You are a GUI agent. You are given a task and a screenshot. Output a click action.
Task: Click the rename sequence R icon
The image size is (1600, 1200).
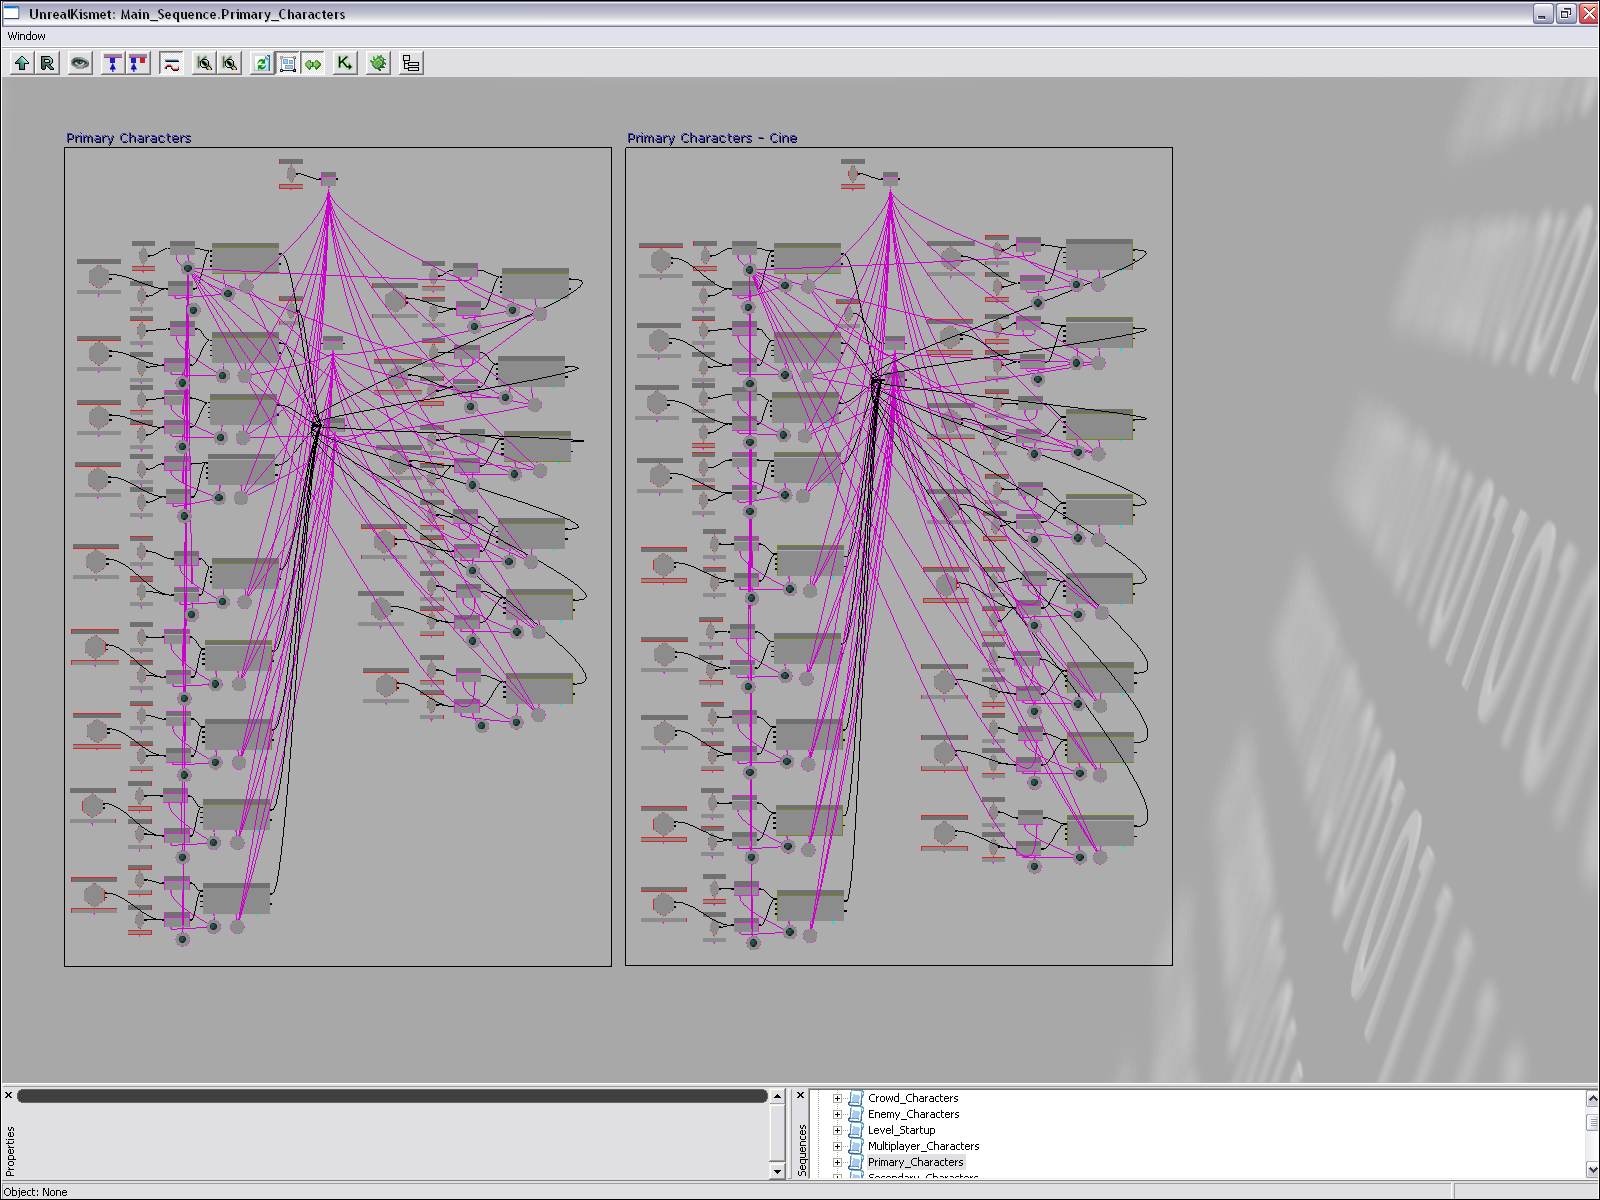pos(47,63)
